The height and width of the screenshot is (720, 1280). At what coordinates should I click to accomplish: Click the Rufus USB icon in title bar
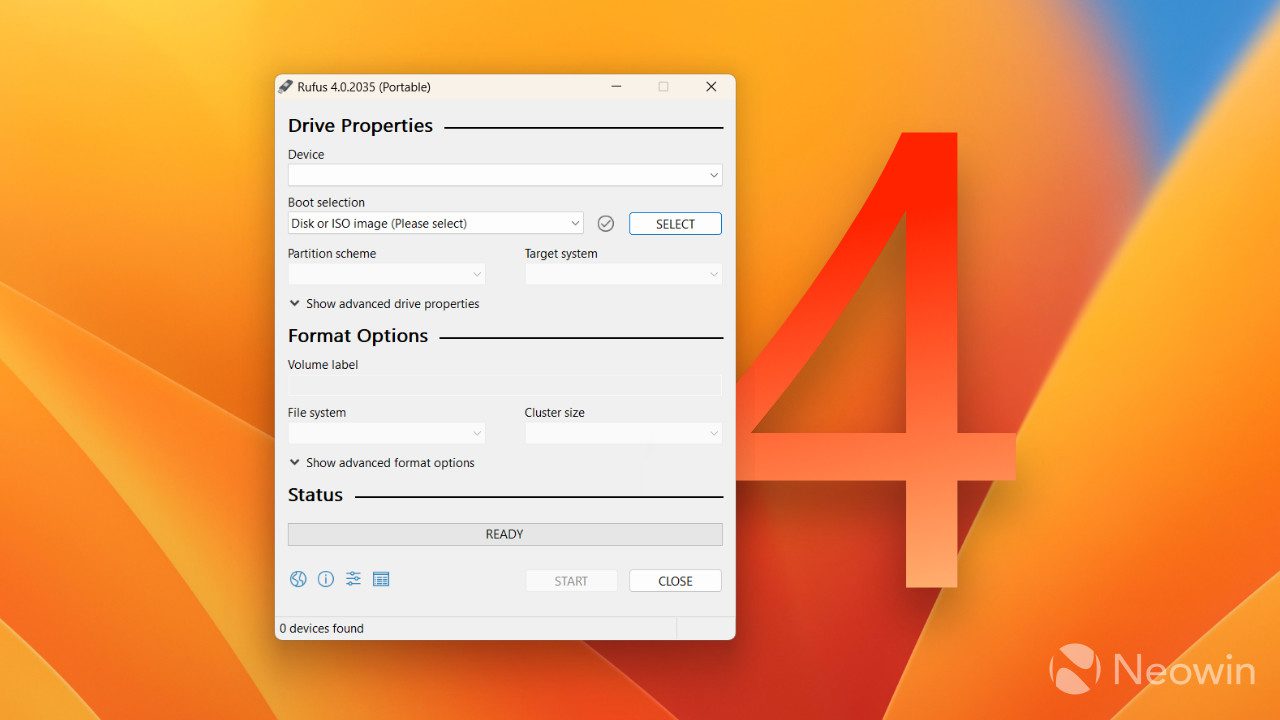coord(286,87)
